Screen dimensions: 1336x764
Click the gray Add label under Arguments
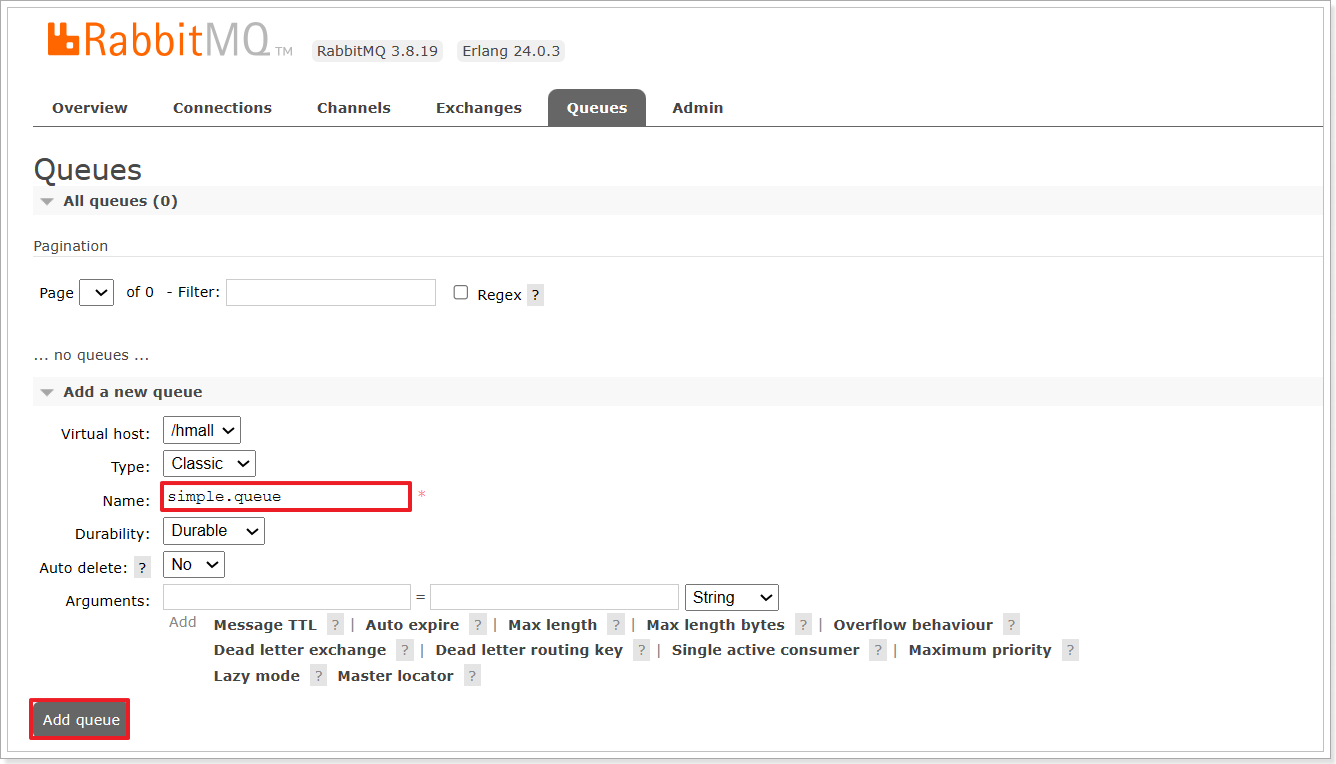[x=183, y=622]
